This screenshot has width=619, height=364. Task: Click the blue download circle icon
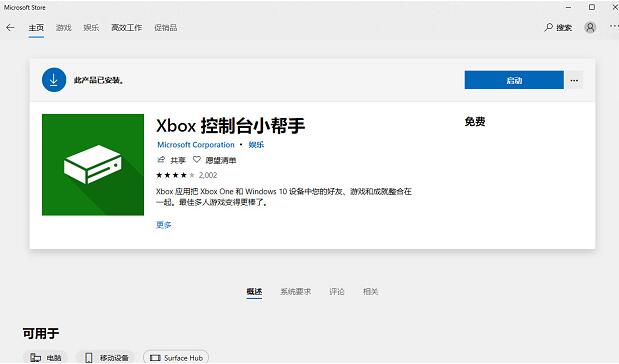[54, 80]
